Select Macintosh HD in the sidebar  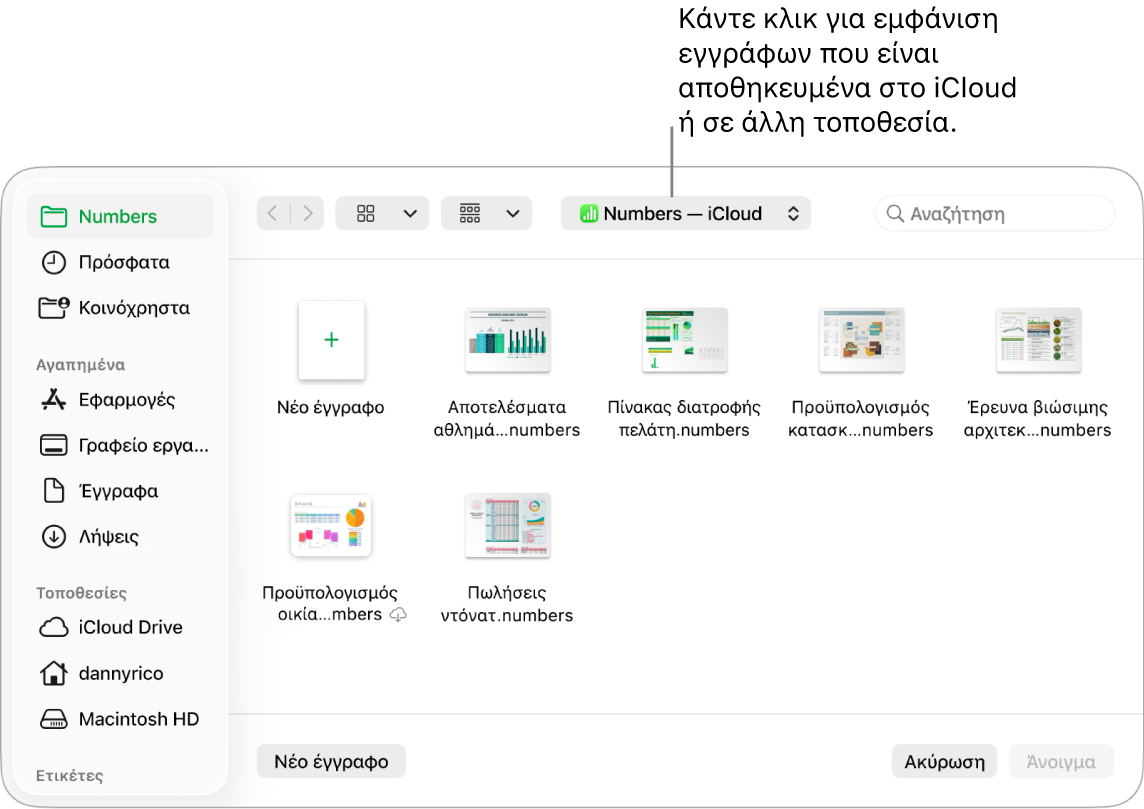point(120,719)
